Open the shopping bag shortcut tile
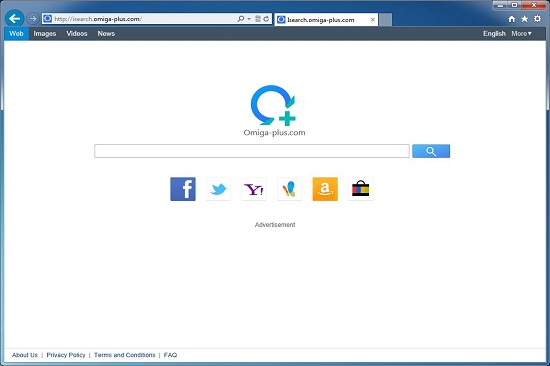 (361, 189)
